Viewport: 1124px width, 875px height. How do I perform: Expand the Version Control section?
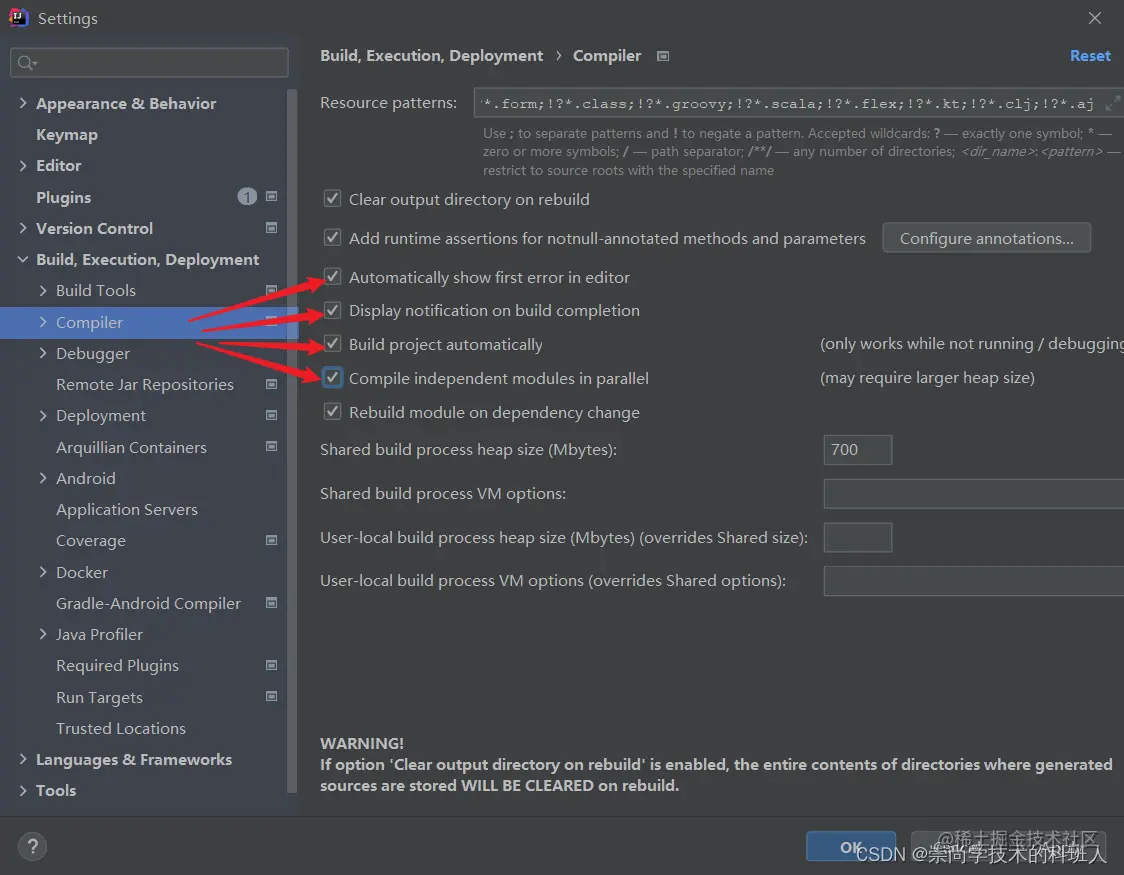click(23, 228)
